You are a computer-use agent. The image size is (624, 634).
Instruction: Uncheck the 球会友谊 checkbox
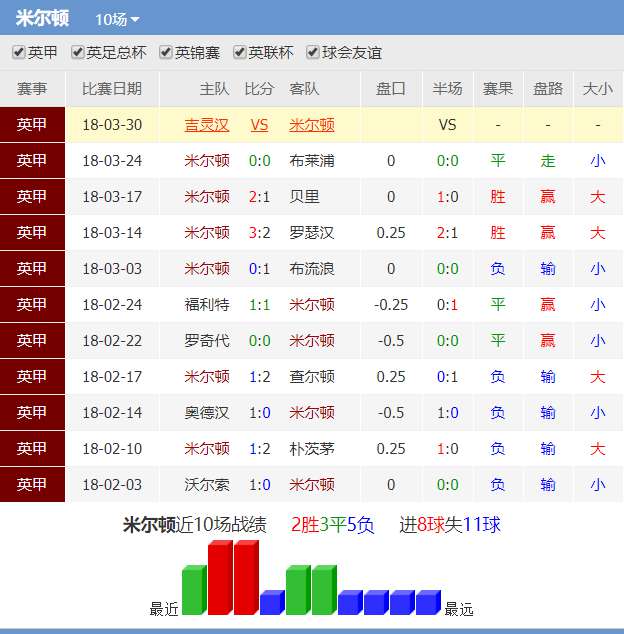313,53
